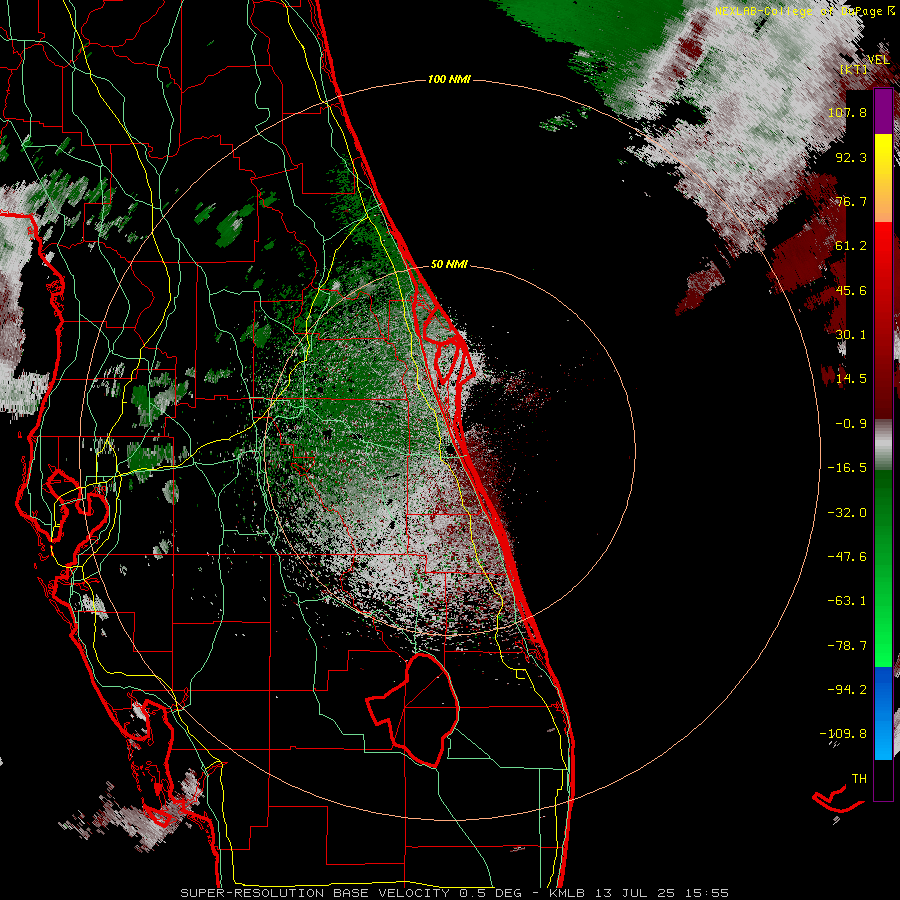Click the -0.9 velocity scale value
The height and width of the screenshot is (900, 900).
(851, 424)
